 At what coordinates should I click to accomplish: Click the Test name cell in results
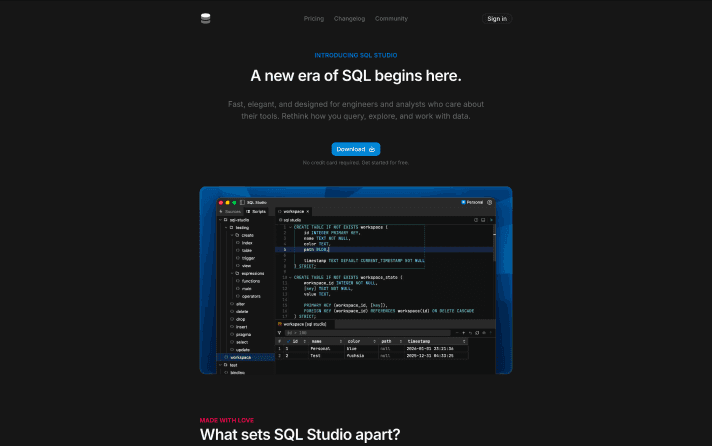pos(326,356)
